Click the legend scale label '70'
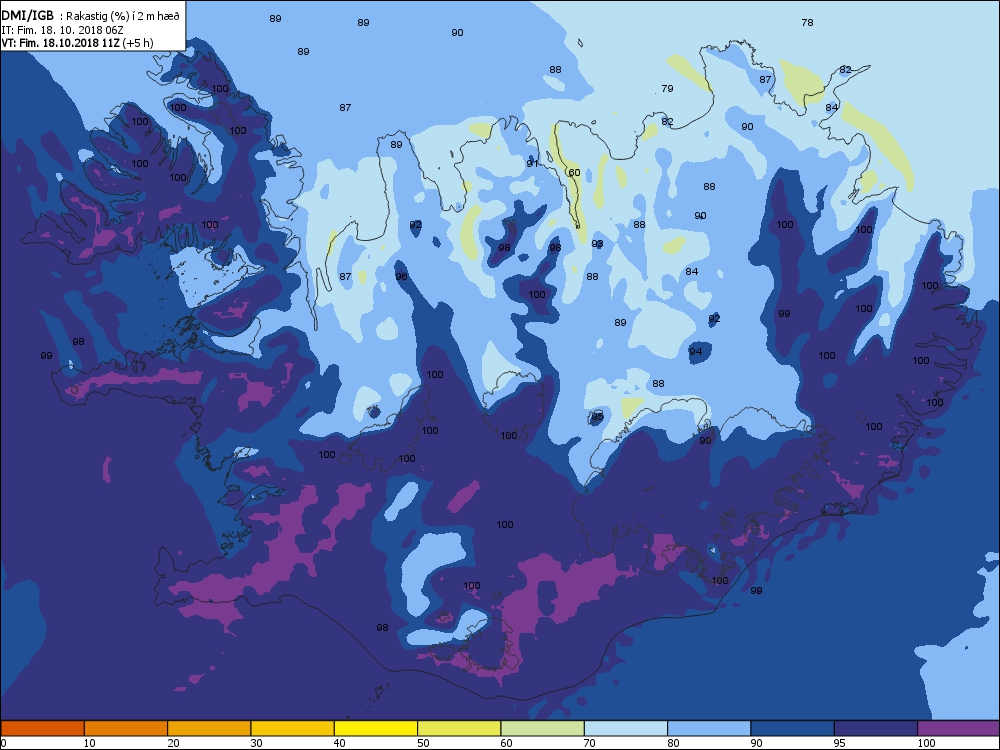Image resolution: width=1000 pixels, height=750 pixels. pos(589,743)
